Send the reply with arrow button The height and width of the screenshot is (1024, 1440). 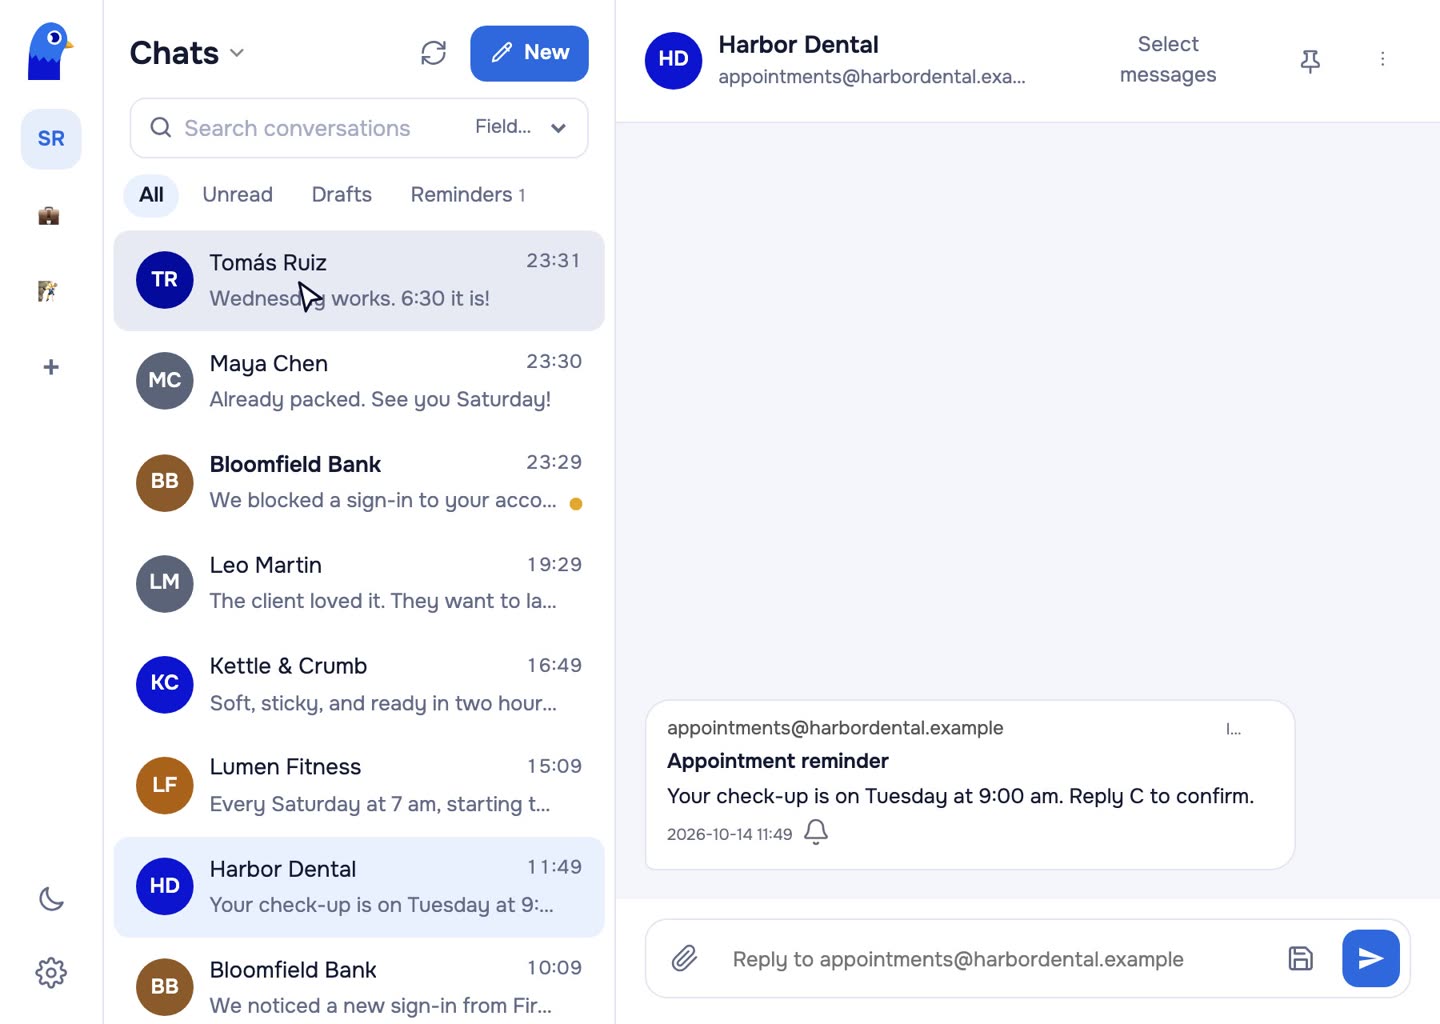pyautogui.click(x=1370, y=958)
